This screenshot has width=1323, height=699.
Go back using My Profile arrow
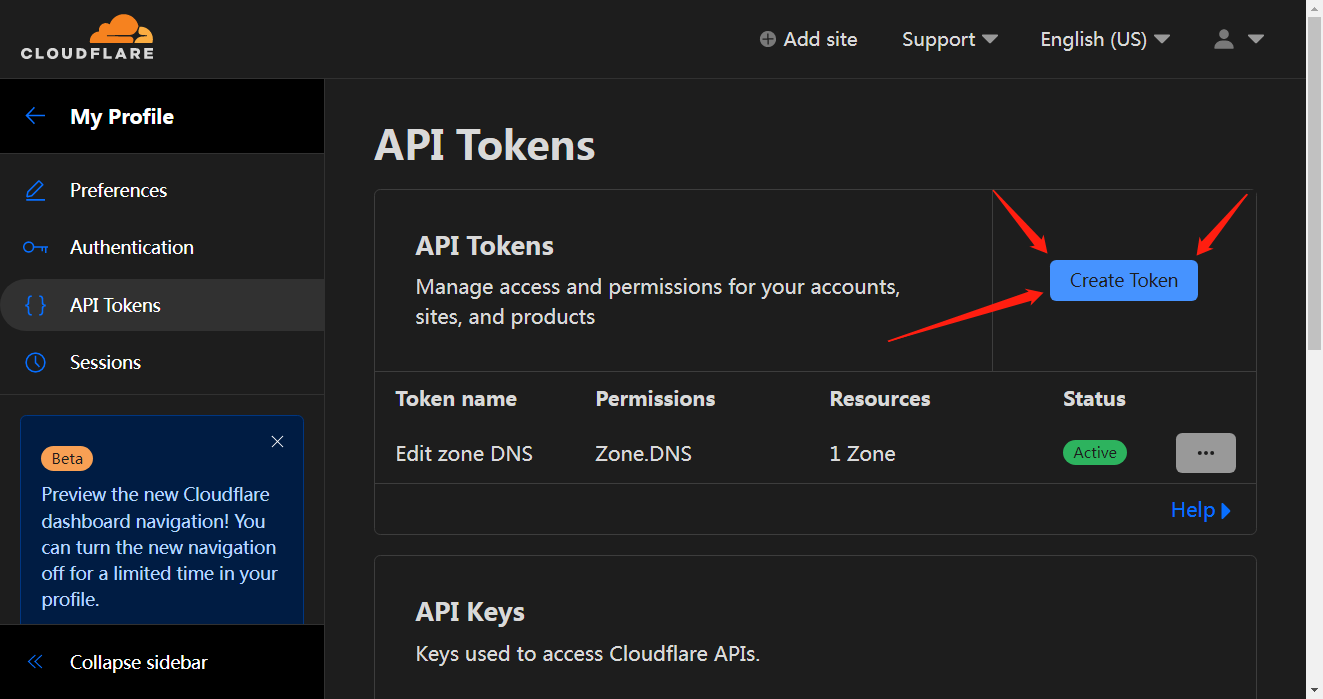[x=35, y=116]
